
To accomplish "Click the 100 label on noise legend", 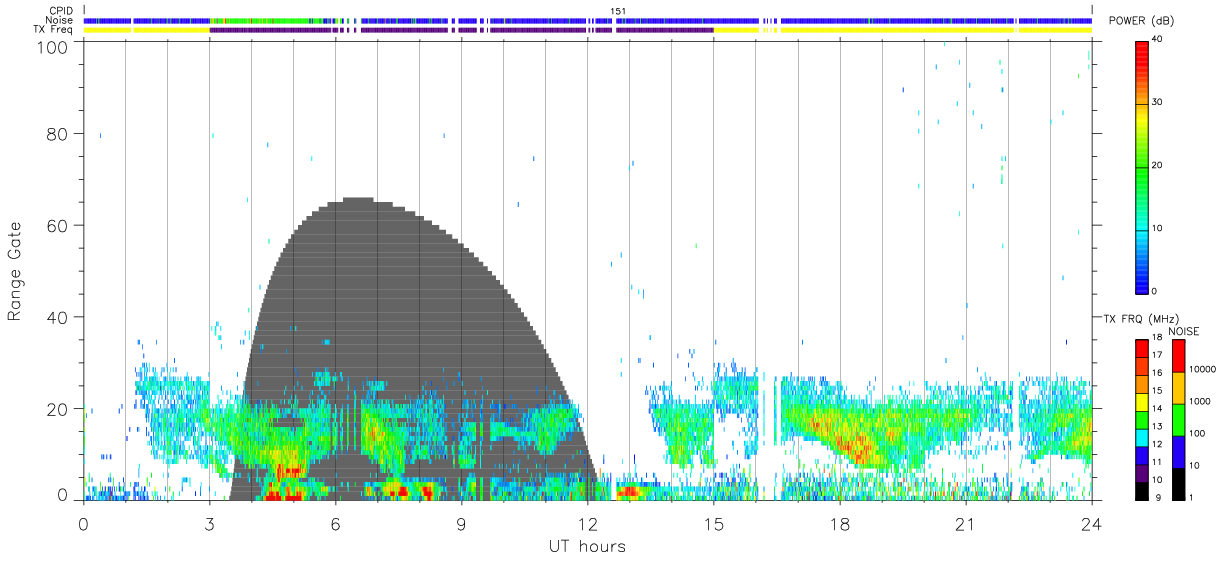I will (1197, 434).
